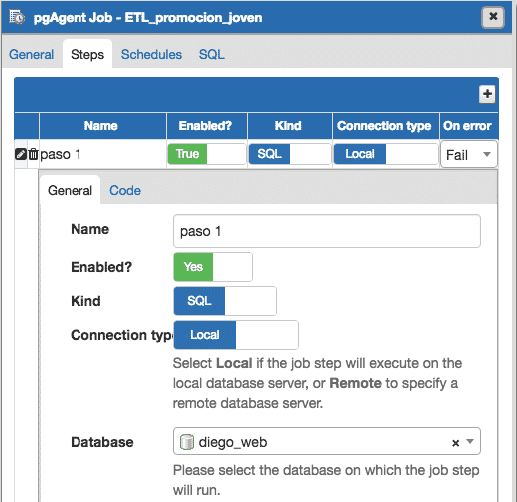The width and height of the screenshot is (517, 502).
Task: Open the Schedules tab
Action: 151,54
